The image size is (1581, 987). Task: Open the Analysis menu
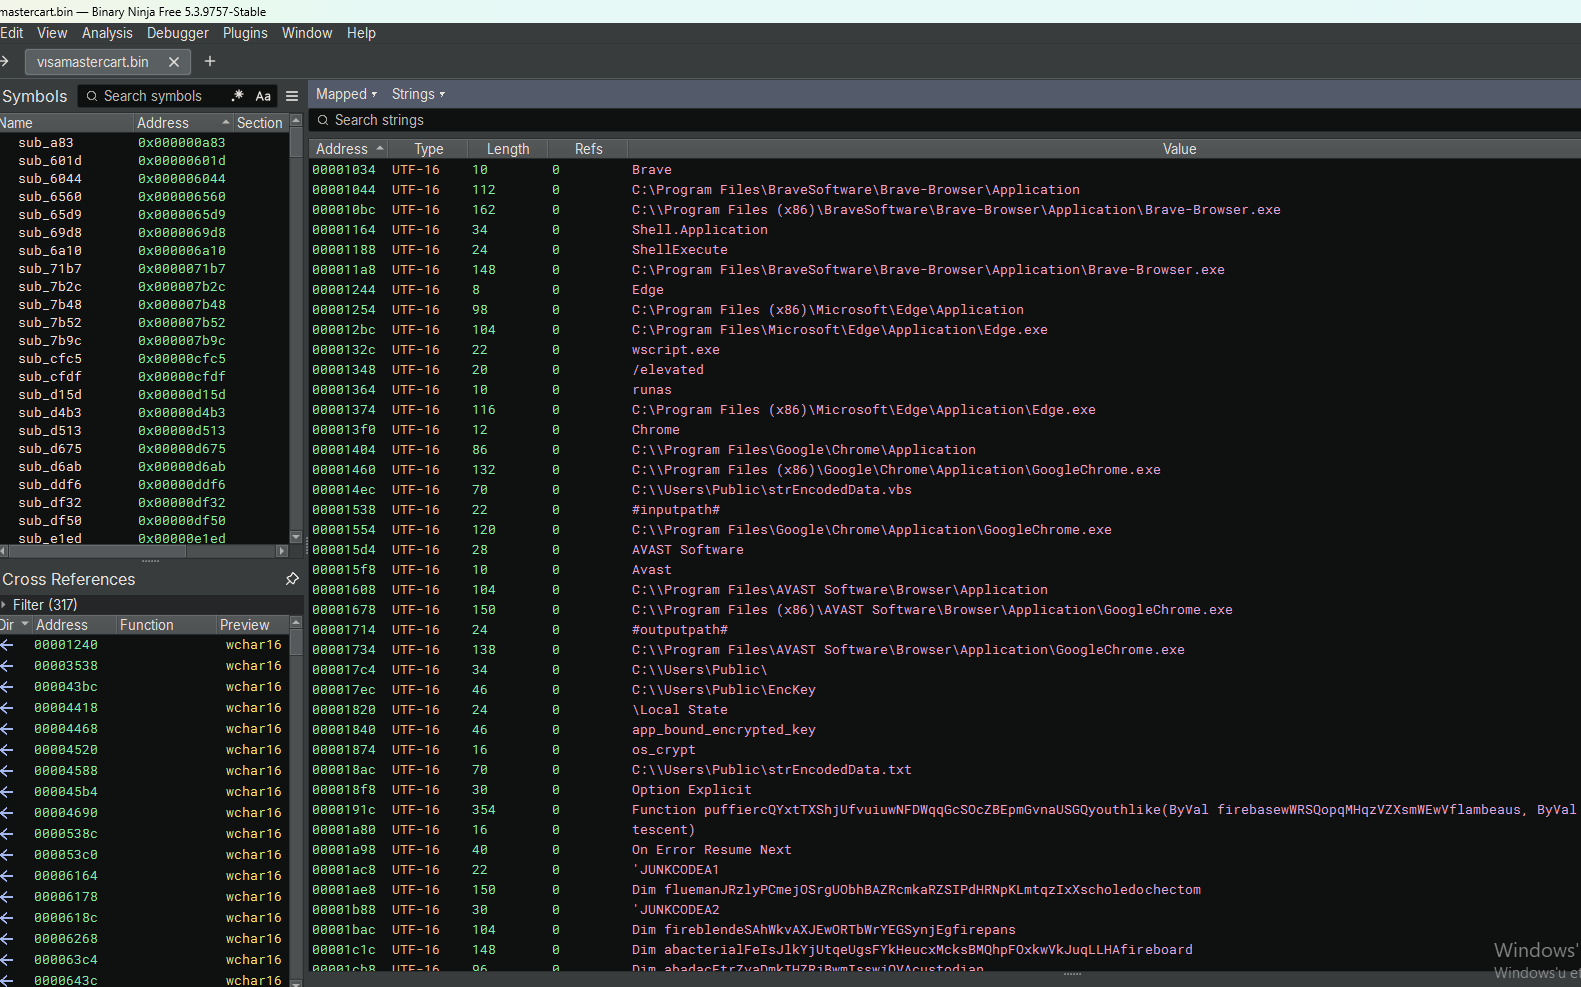tap(107, 33)
